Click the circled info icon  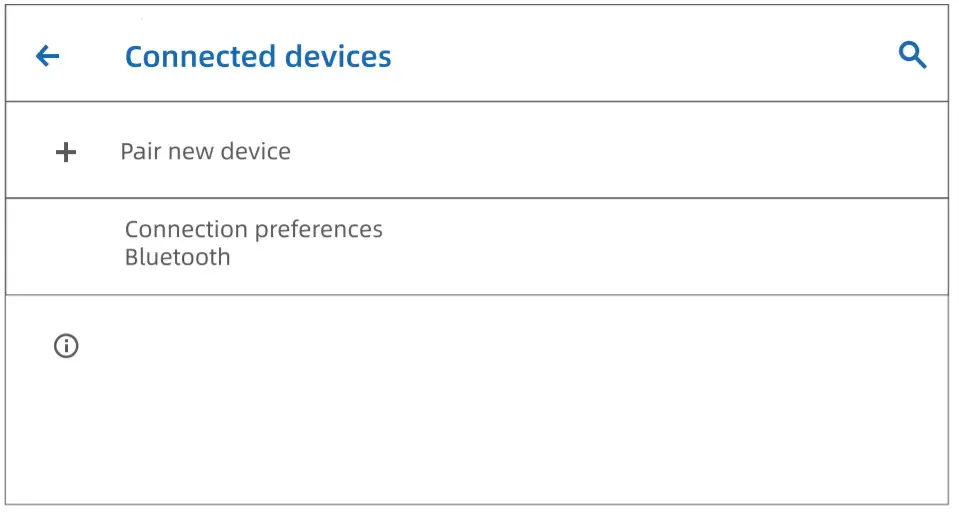pyautogui.click(x=65, y=346)
